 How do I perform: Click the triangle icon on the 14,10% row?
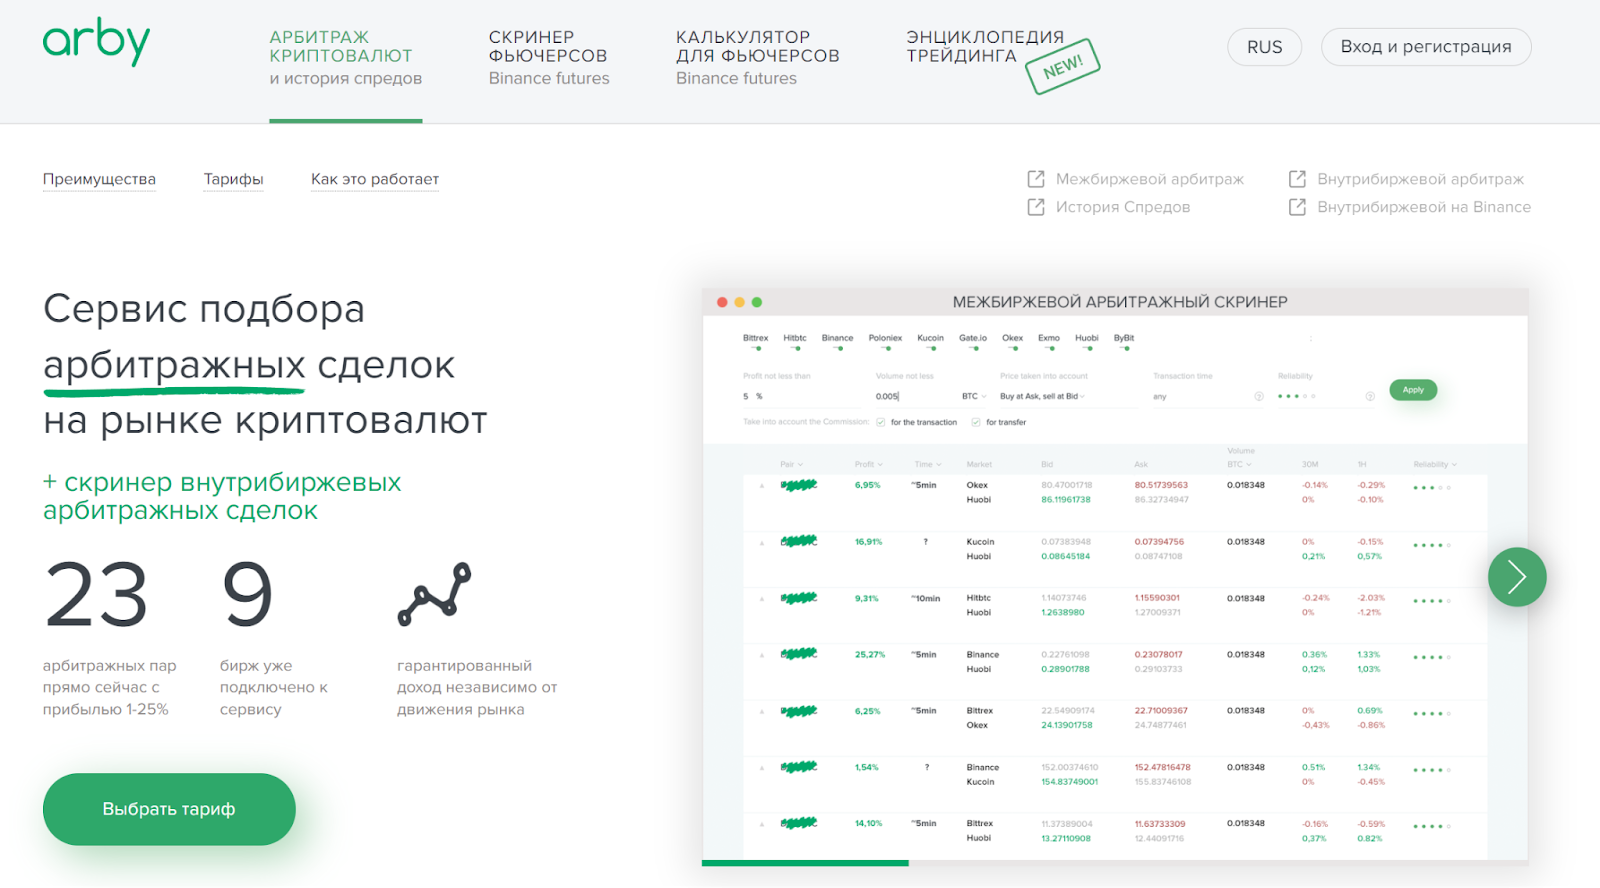point(762,825)
